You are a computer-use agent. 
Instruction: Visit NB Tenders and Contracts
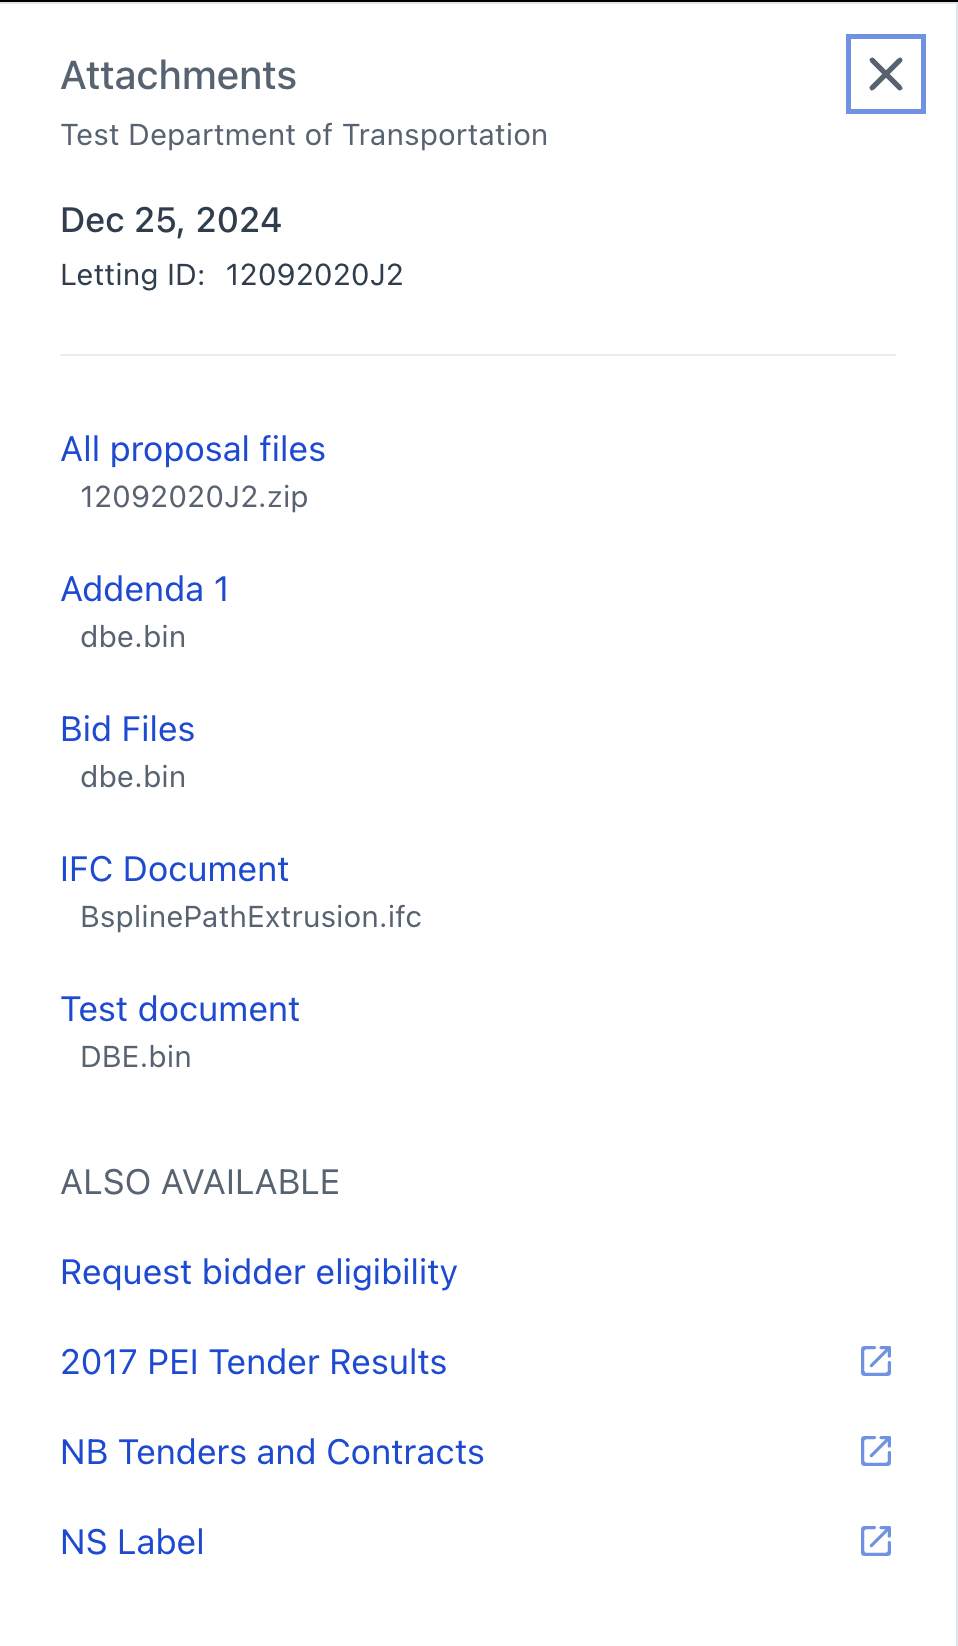pos(272,1452)
